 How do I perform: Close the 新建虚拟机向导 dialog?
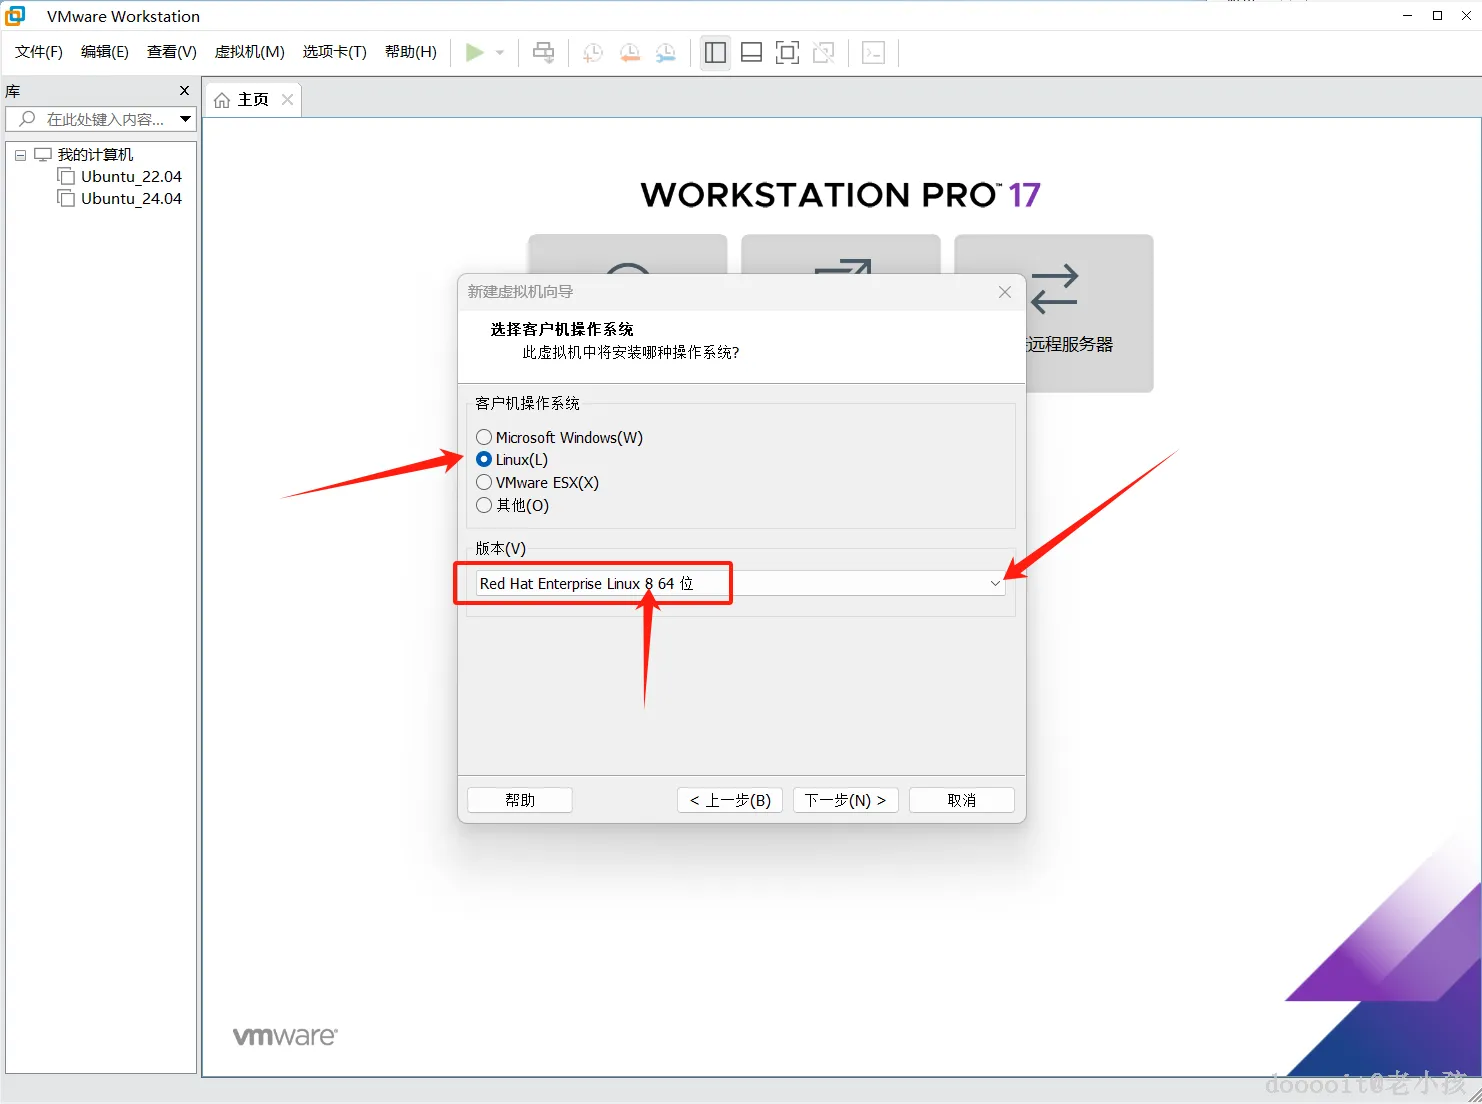point(1005,292)
